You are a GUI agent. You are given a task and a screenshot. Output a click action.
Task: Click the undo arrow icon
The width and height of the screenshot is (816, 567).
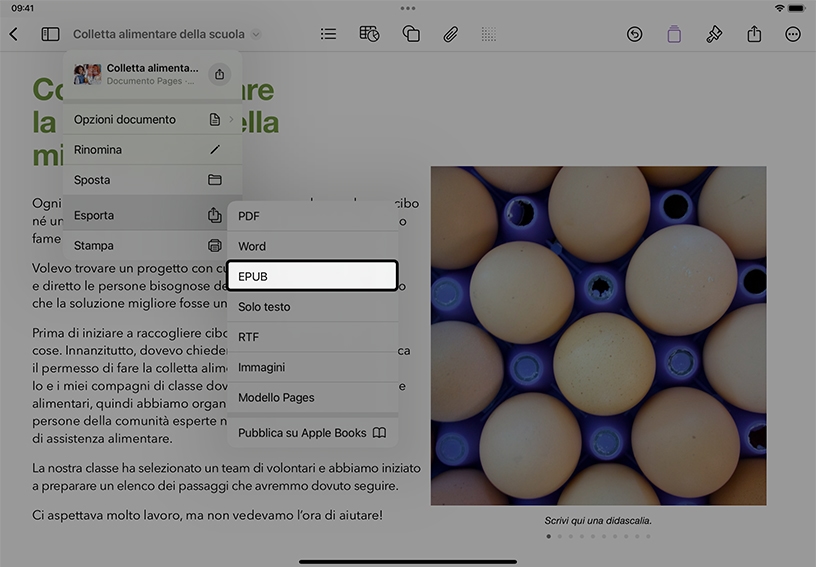(x=634, y=34)
